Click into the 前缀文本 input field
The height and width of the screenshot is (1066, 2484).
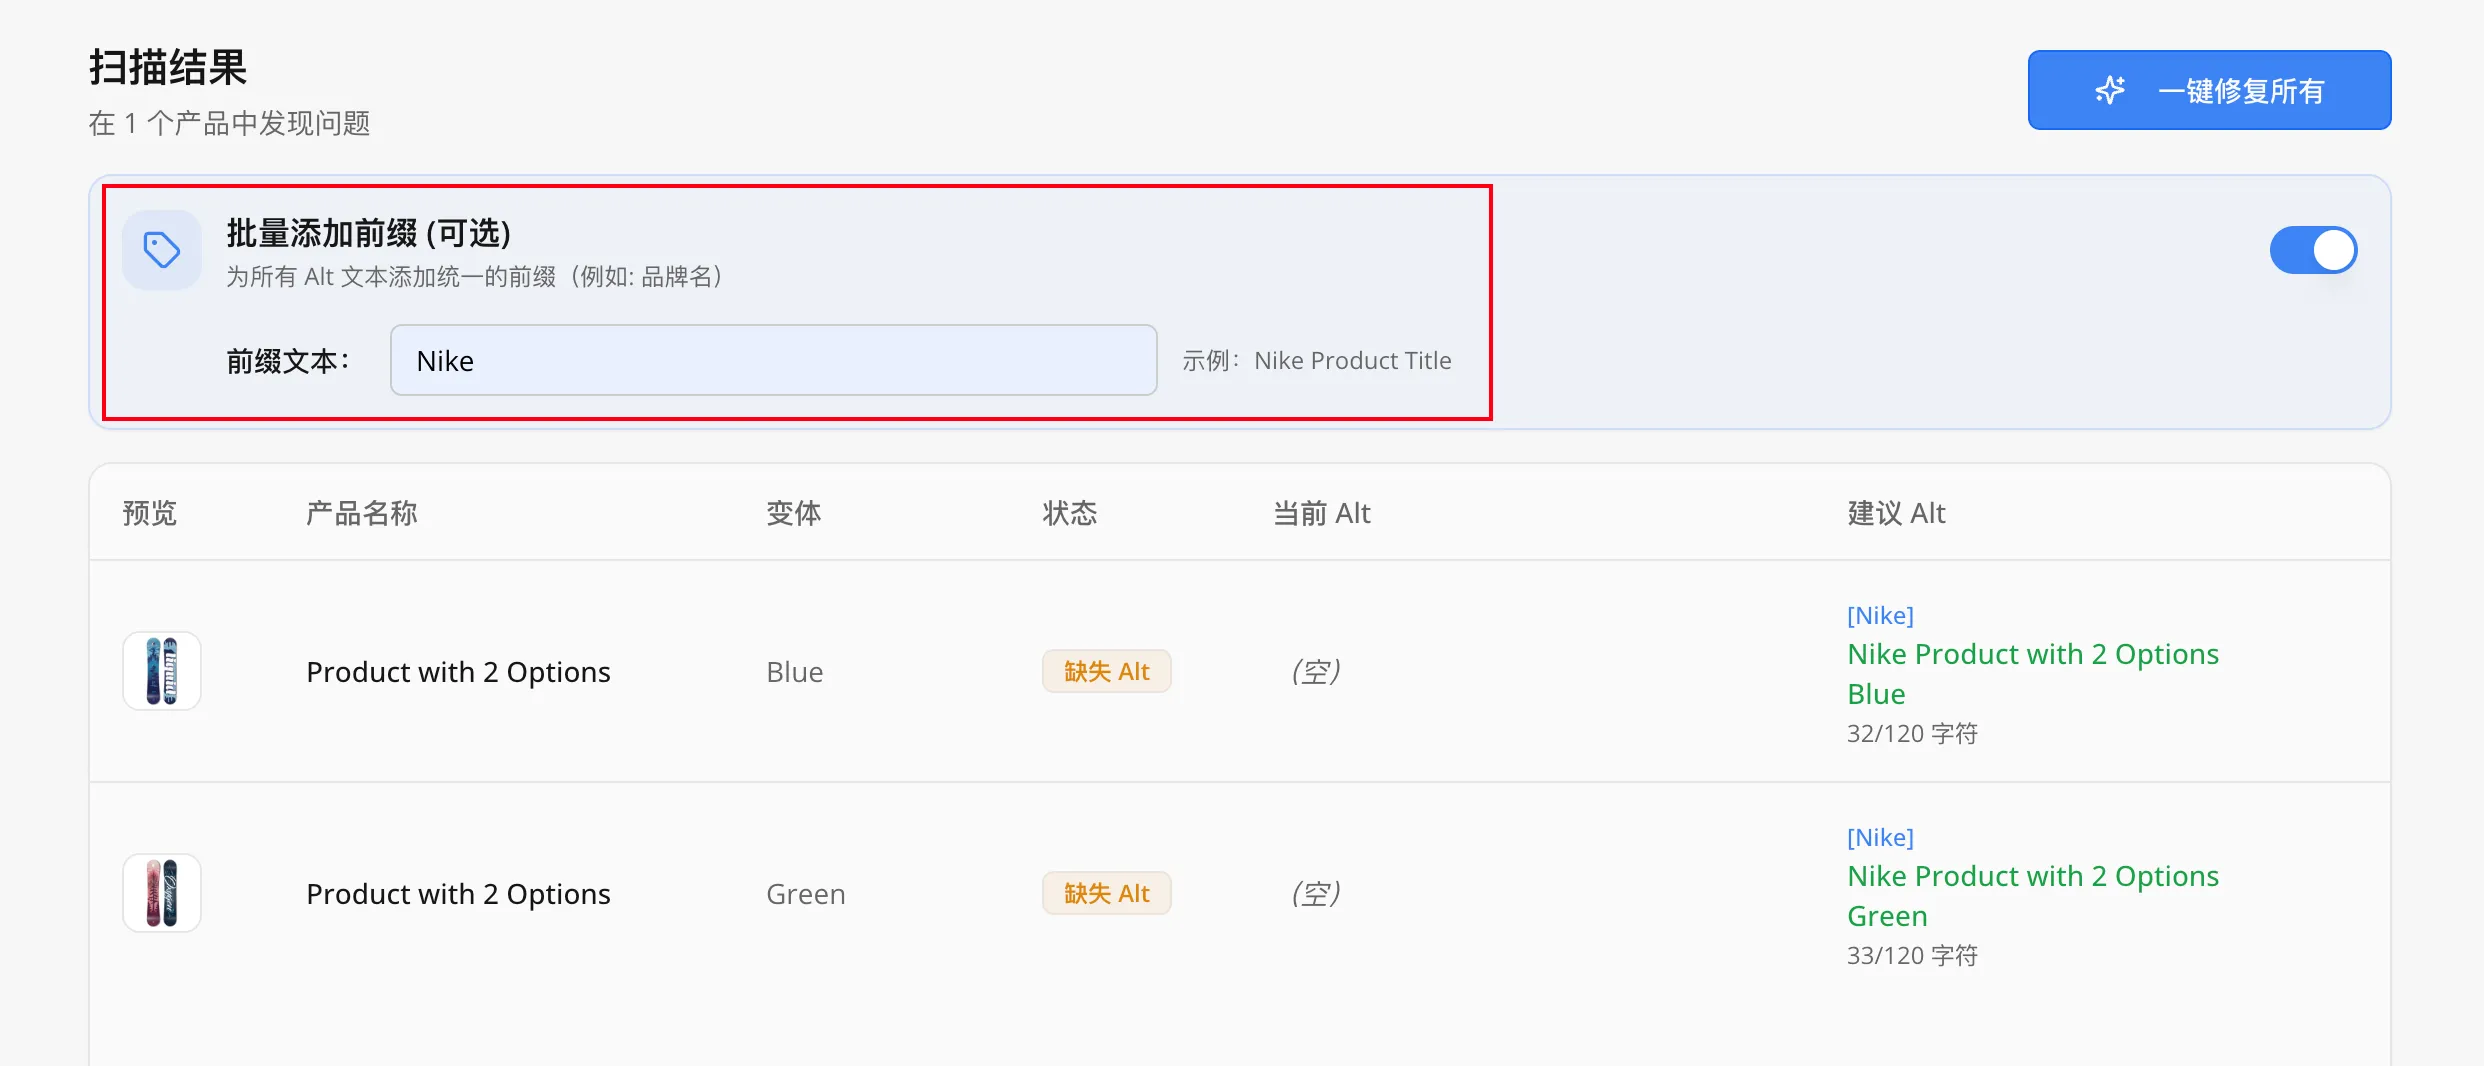(x=773, y=360)
